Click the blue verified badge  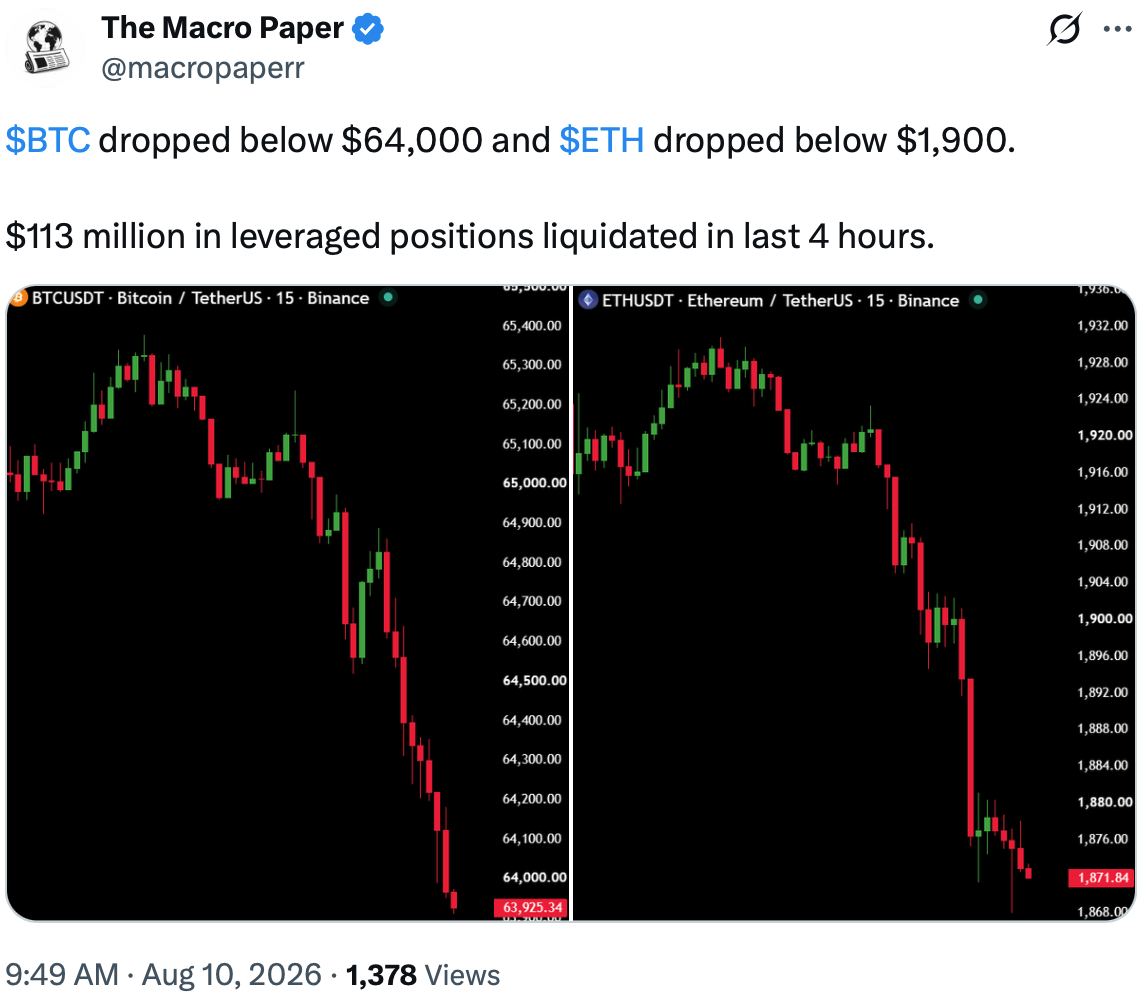368,29
